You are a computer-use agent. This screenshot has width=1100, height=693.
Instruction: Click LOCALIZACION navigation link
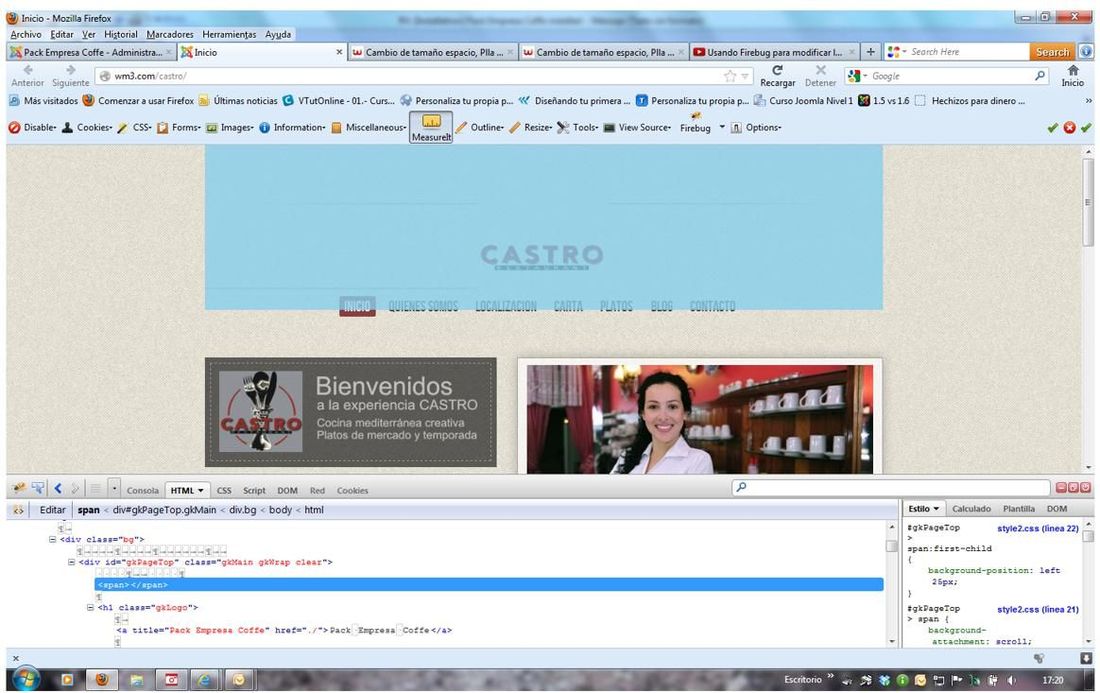coord(506,307)
